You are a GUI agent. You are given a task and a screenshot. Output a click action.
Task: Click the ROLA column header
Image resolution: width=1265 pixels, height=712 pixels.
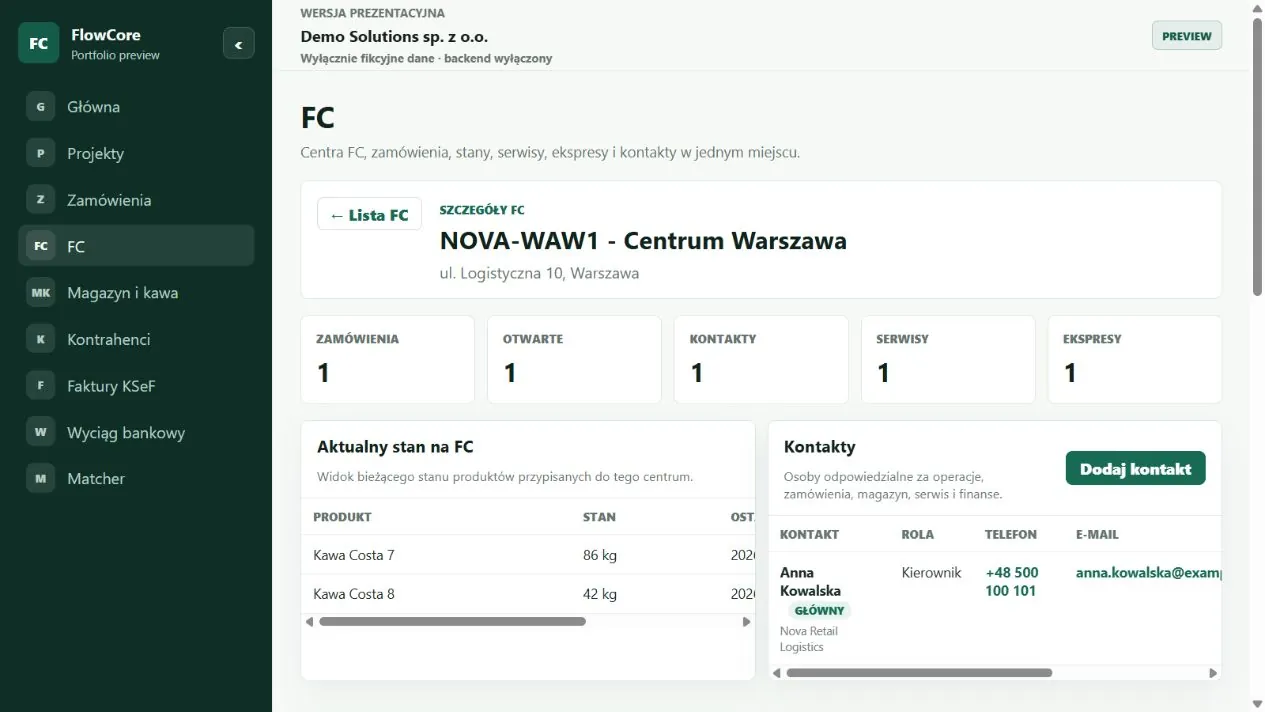(x=917, y=535)
